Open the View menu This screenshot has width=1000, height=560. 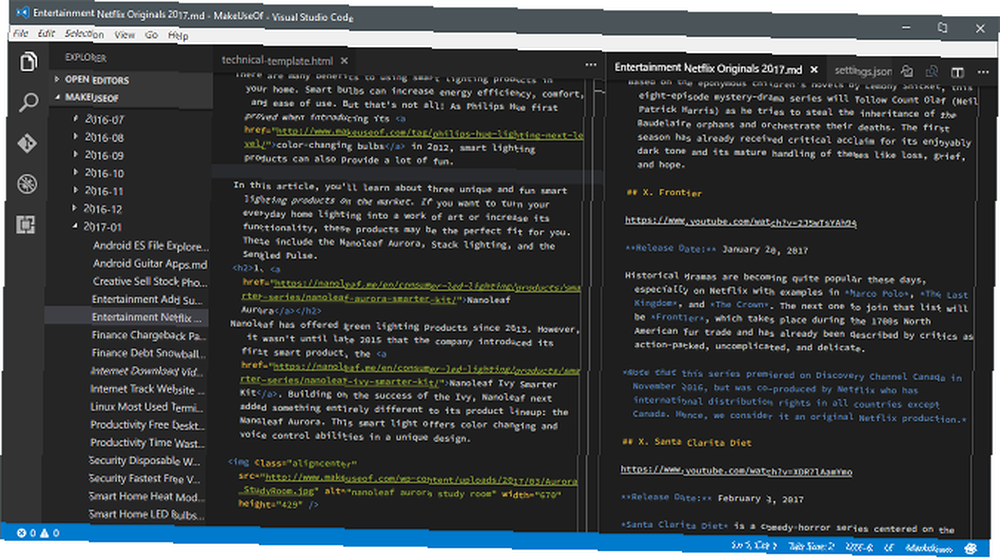coord(124,34)
